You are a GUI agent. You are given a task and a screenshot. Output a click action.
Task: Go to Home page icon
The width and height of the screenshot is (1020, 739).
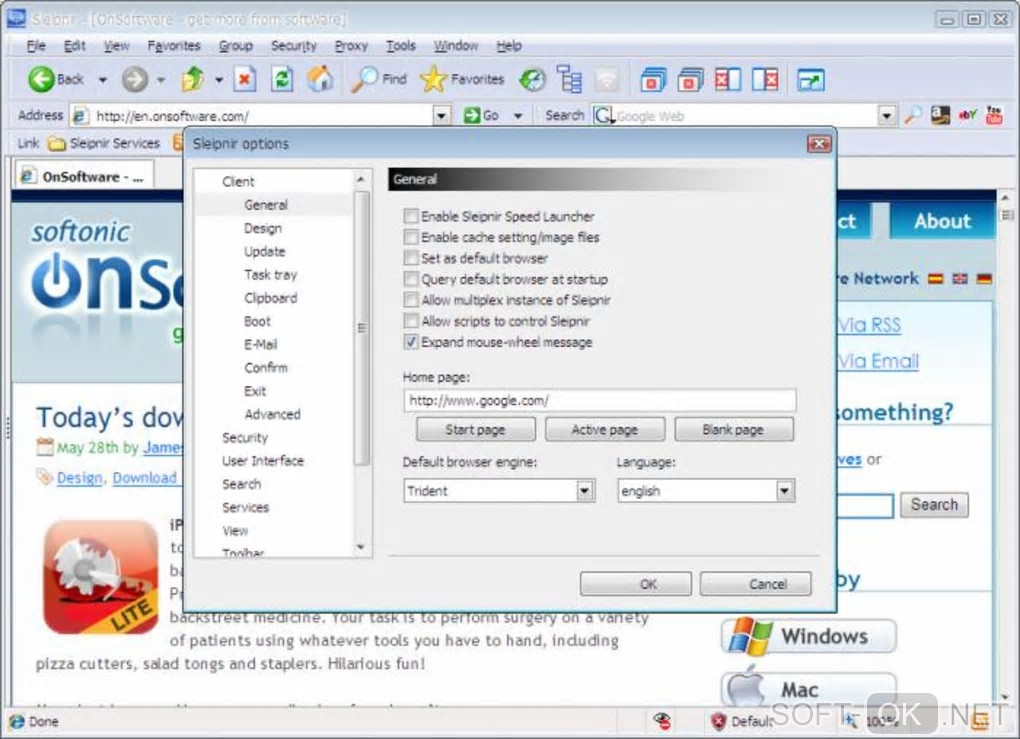coord(319,79)
